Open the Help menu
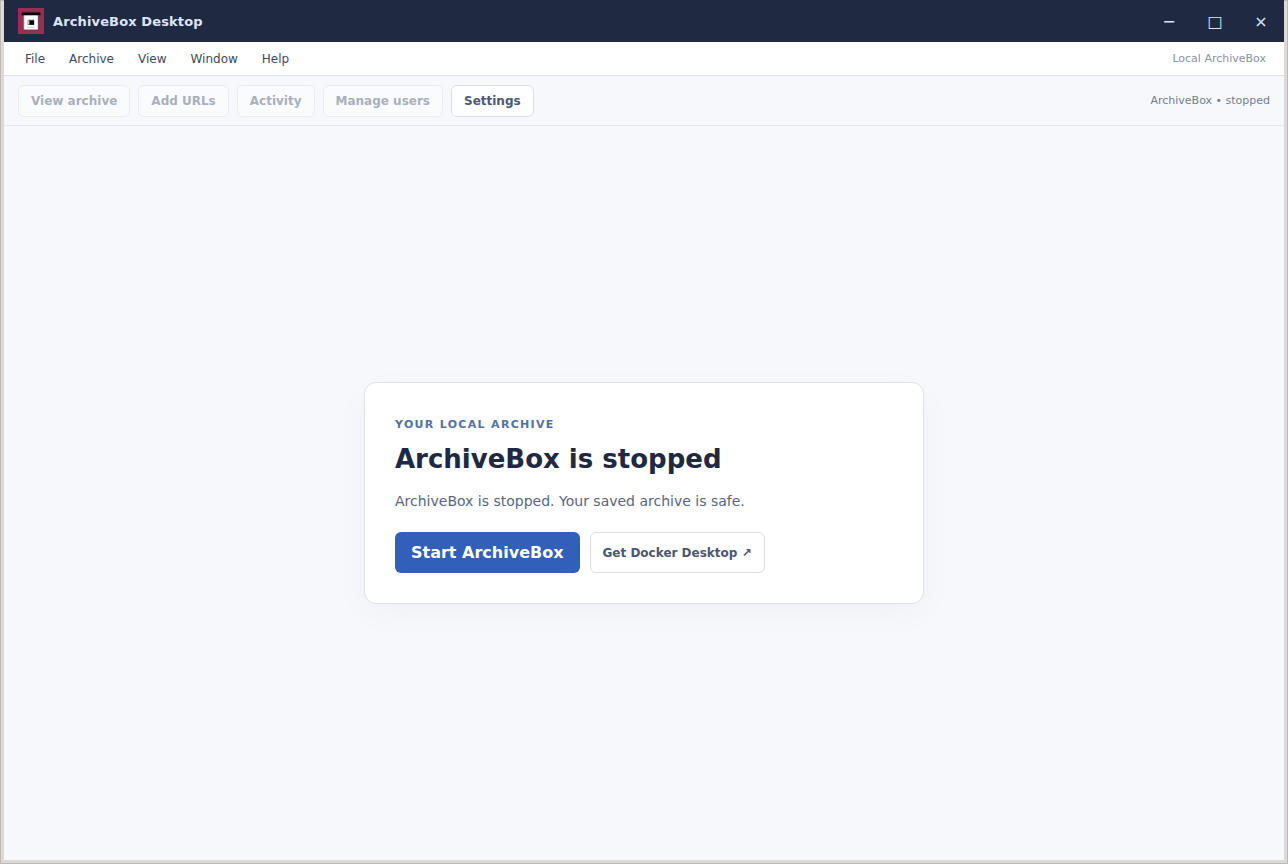Screen dimensions: 1288x864 coord(275,59)
